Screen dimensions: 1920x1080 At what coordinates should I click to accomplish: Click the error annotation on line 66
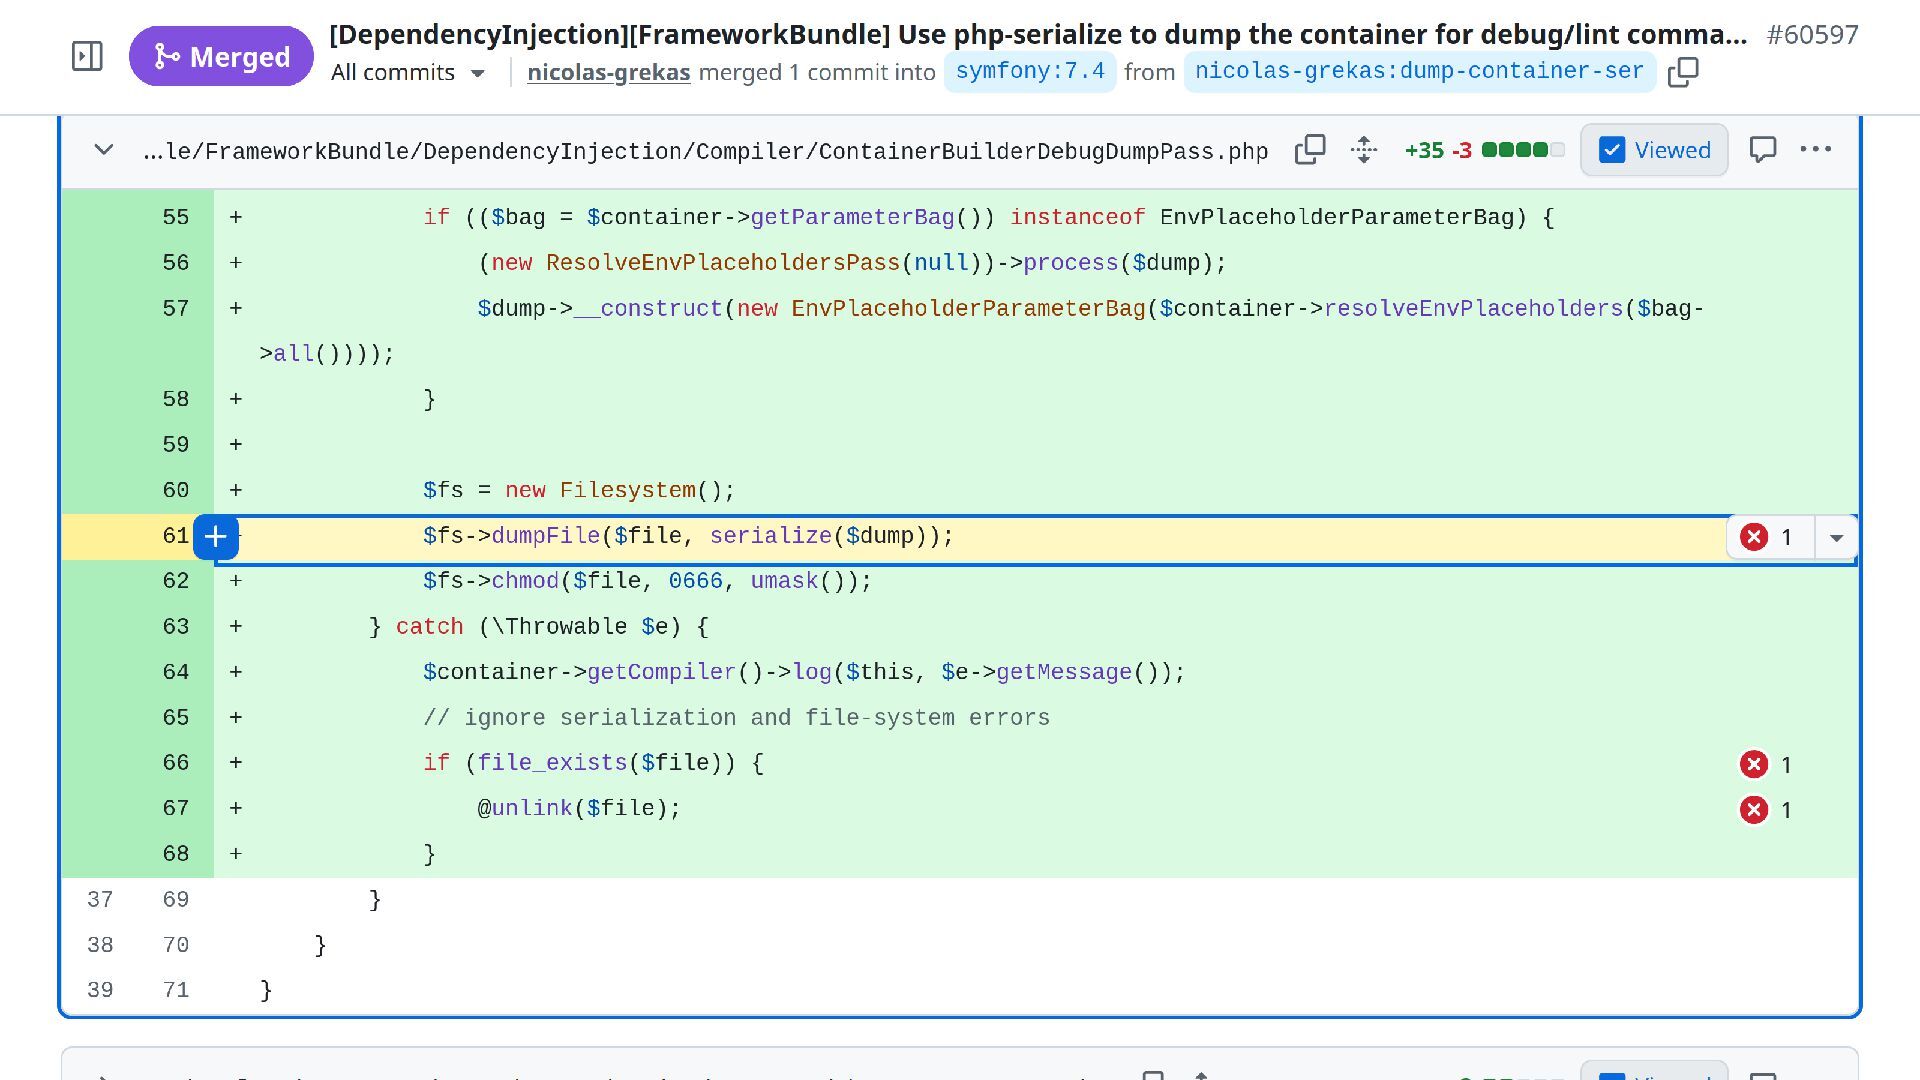click(1765, 765)
